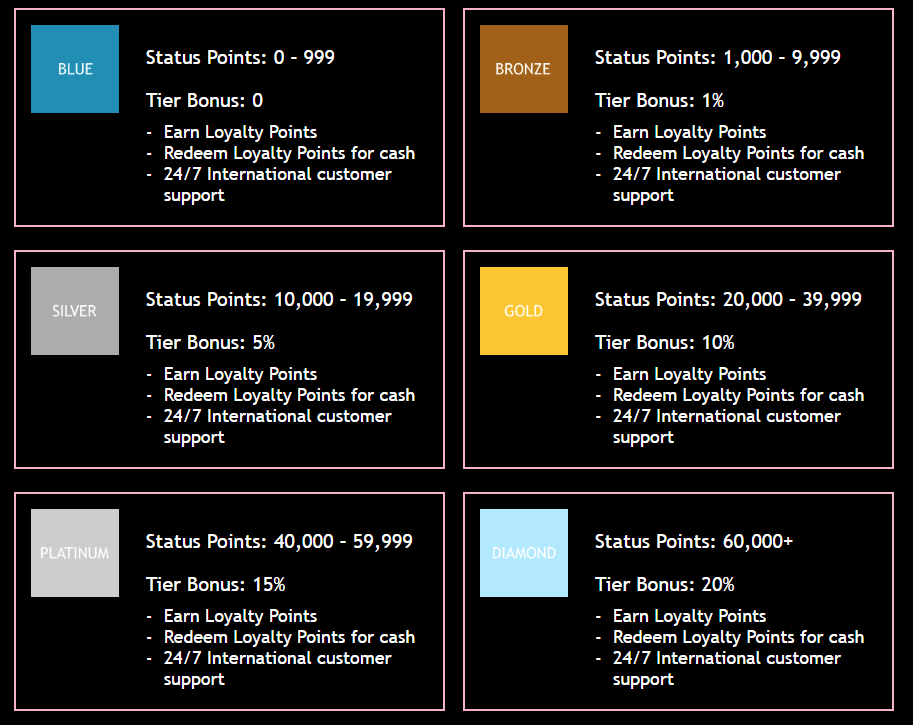Click the SILVER tier square
Screen dimensions: 913x725
click(75, 311)
